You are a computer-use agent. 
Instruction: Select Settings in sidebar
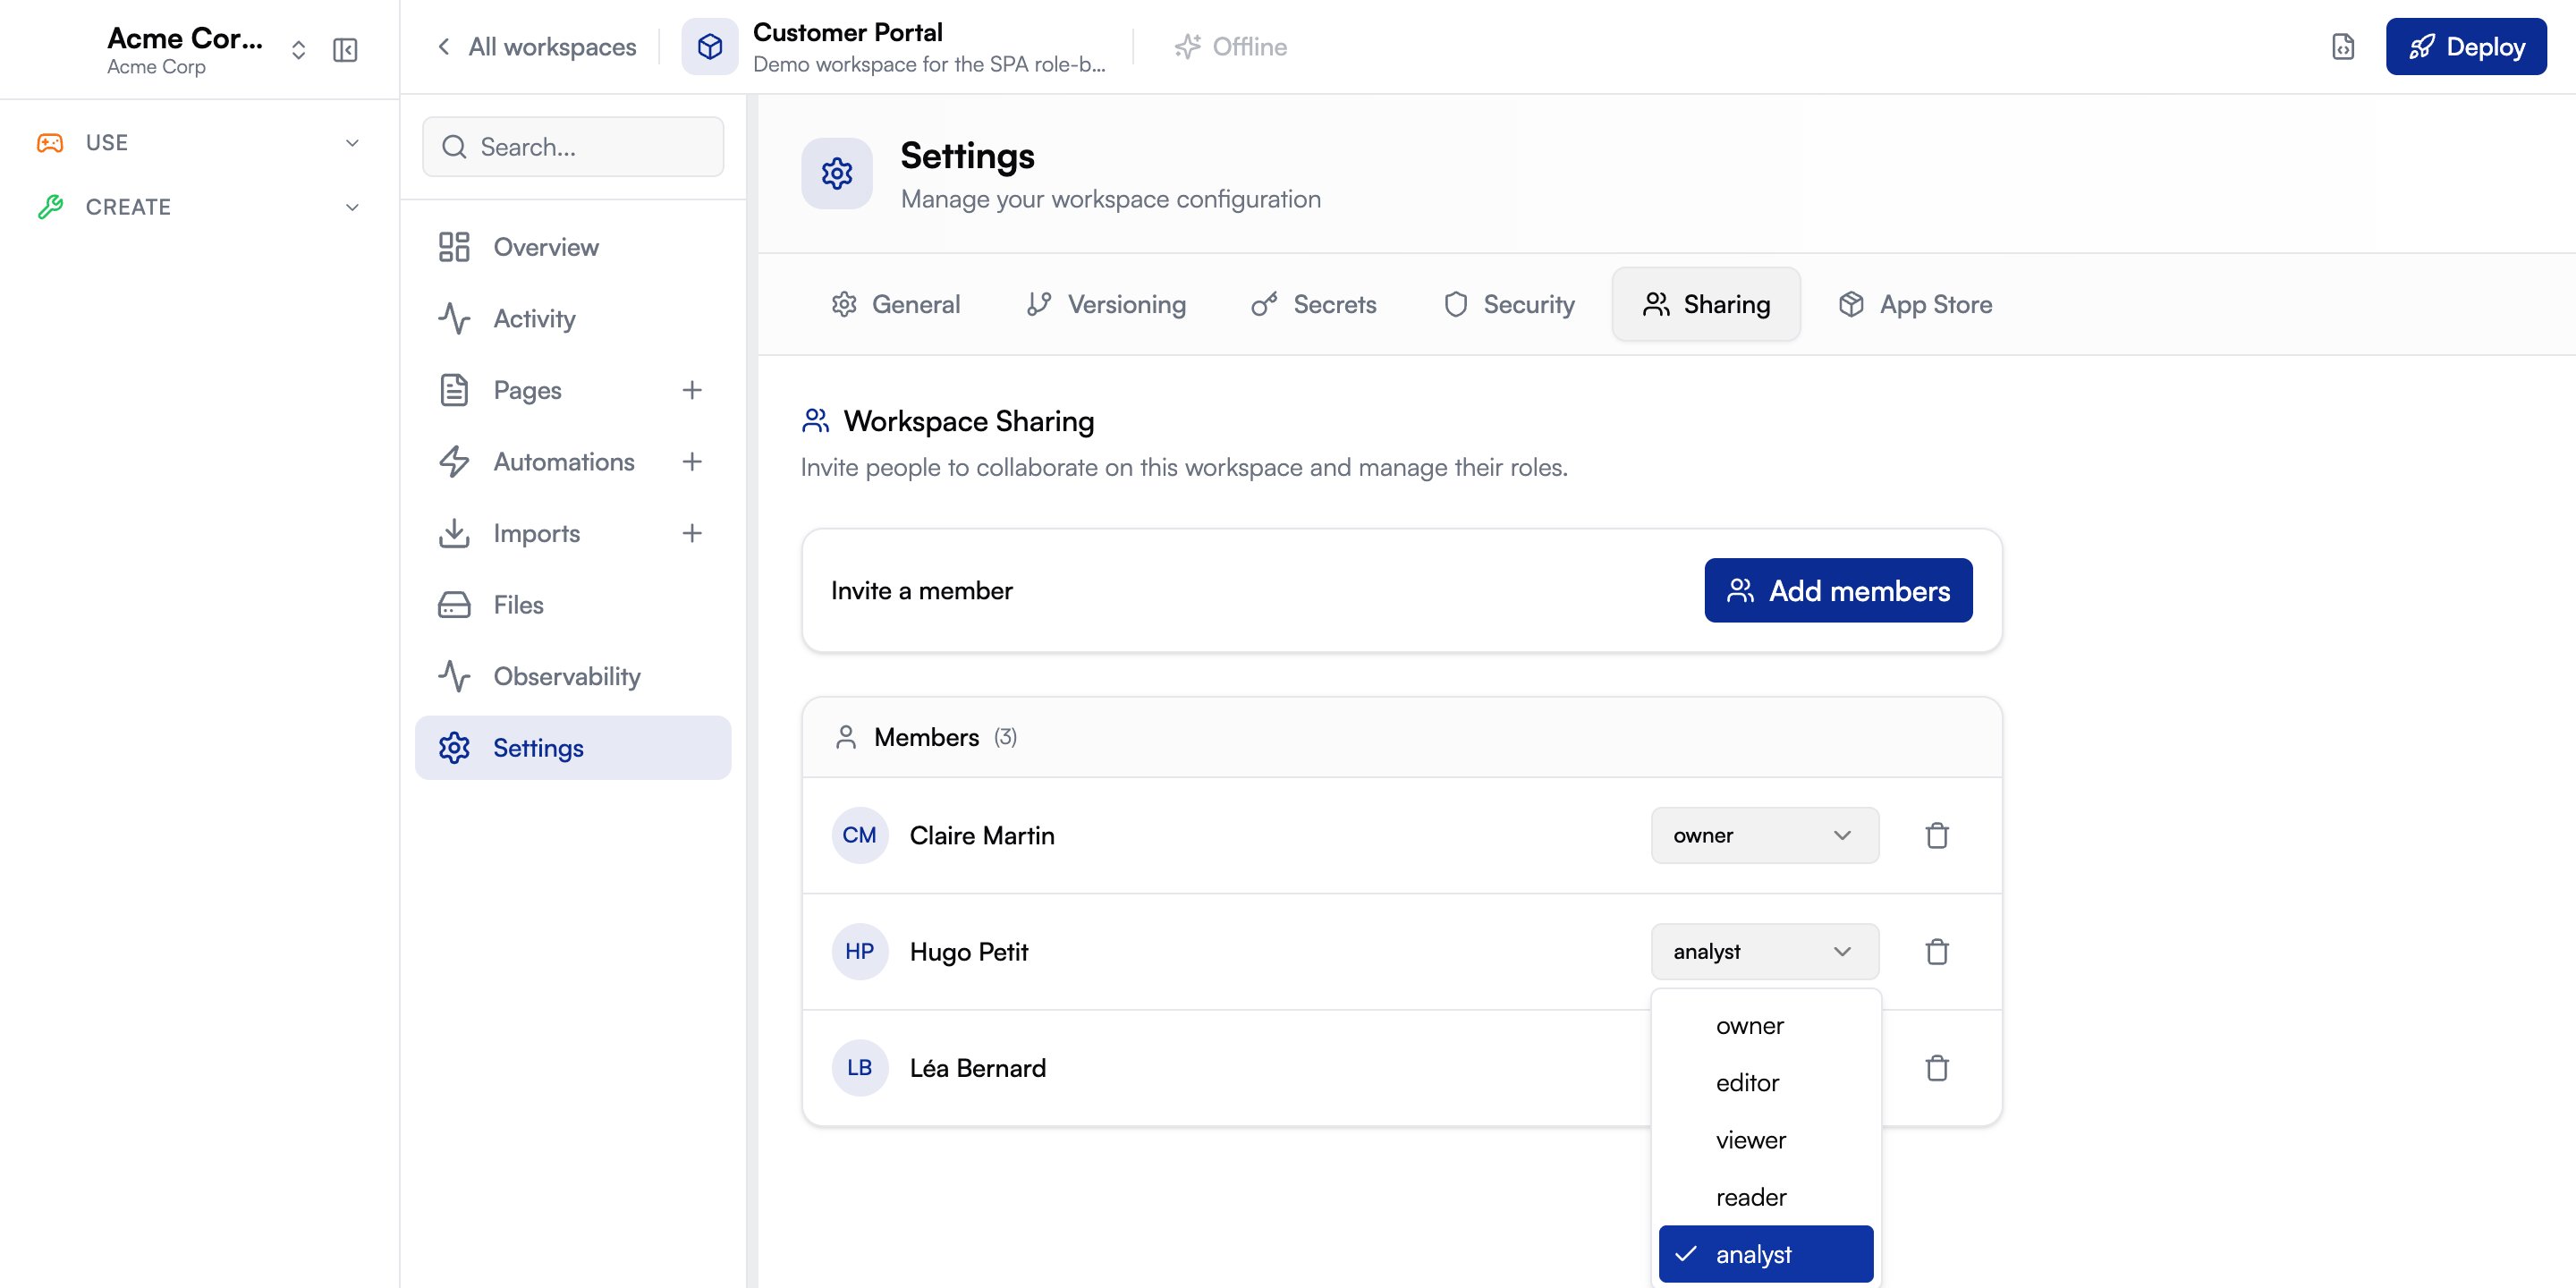point(573,748)
